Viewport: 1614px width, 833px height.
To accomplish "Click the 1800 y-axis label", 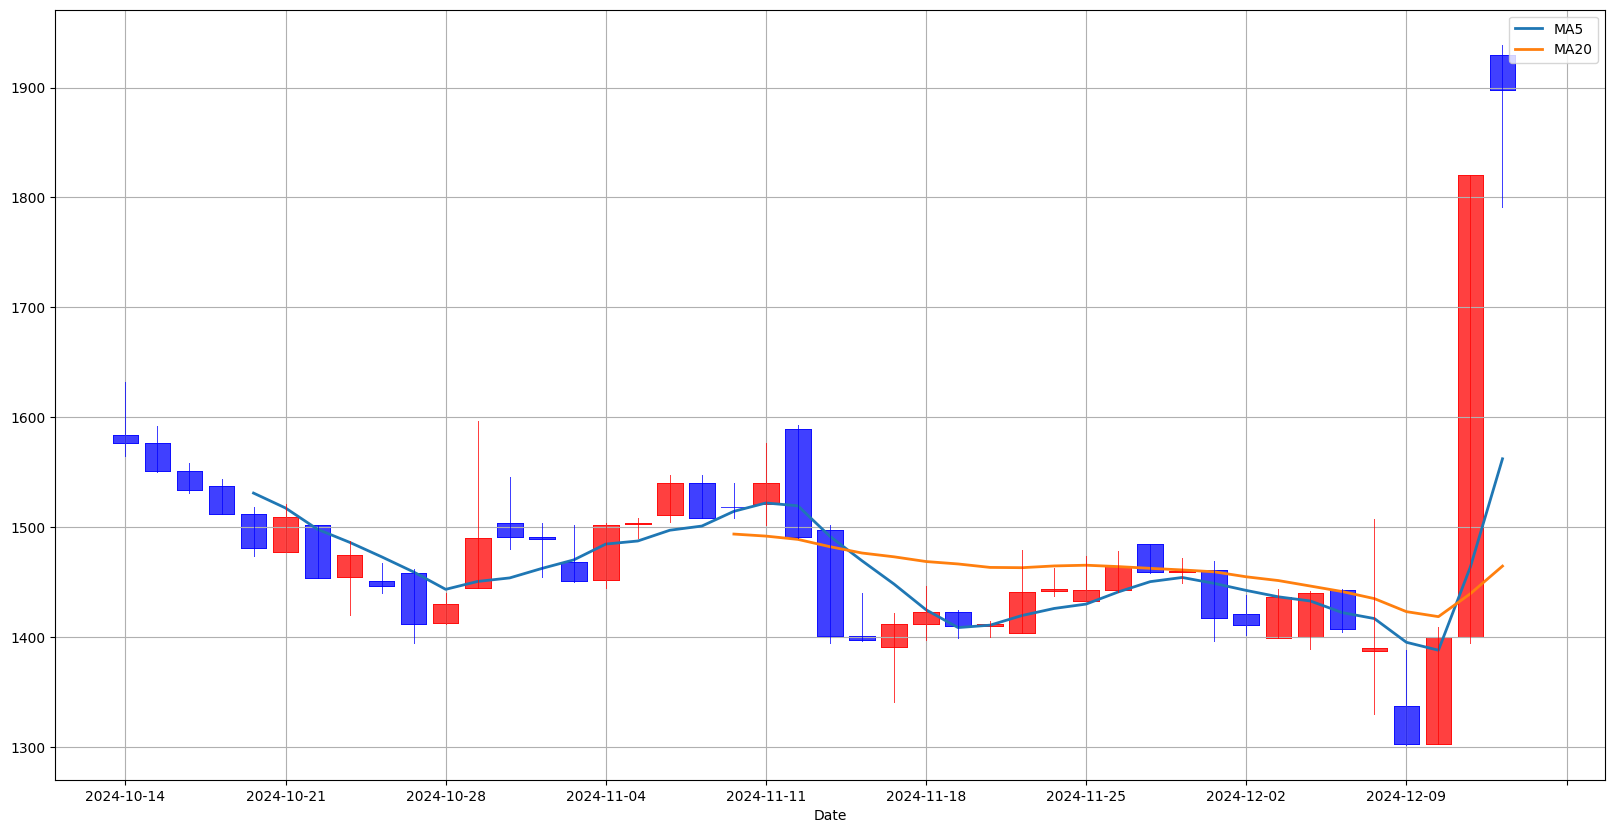I will point(30,198).
